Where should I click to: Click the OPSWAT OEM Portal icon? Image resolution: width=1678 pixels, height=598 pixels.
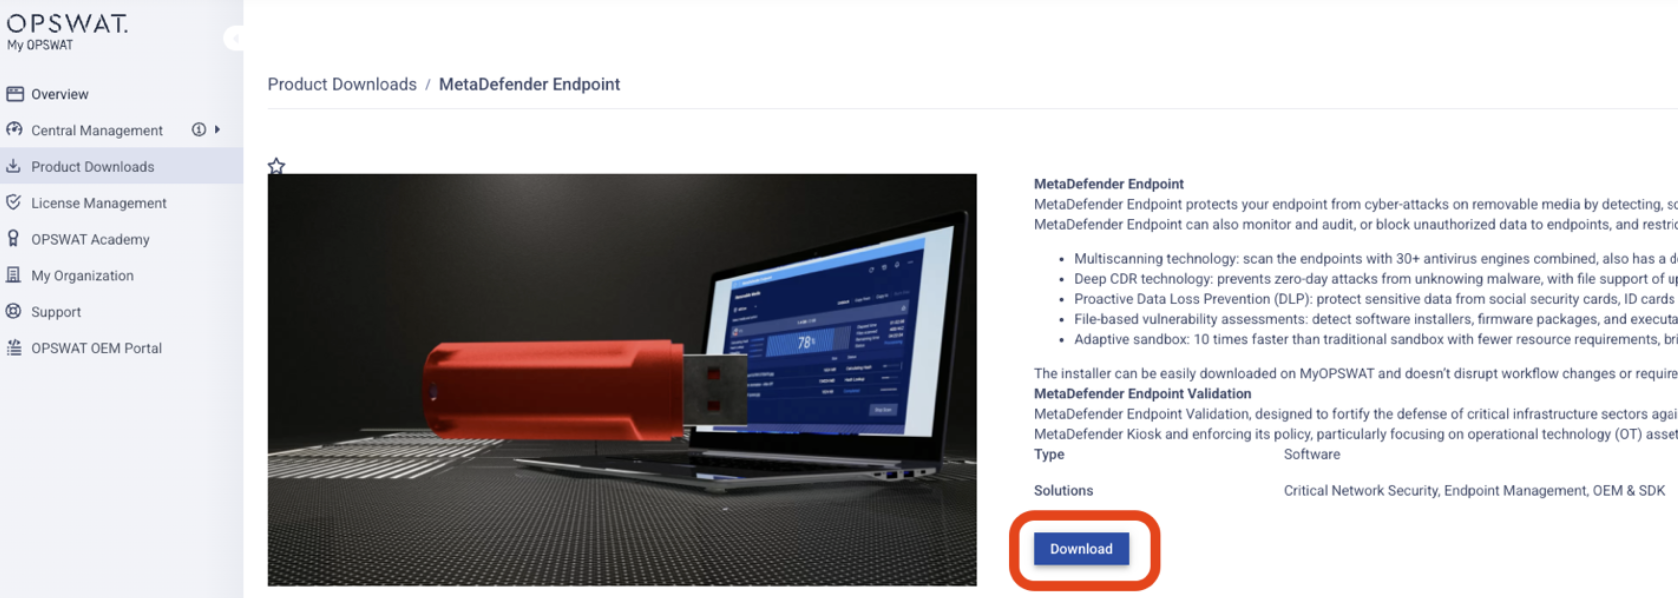14,348
